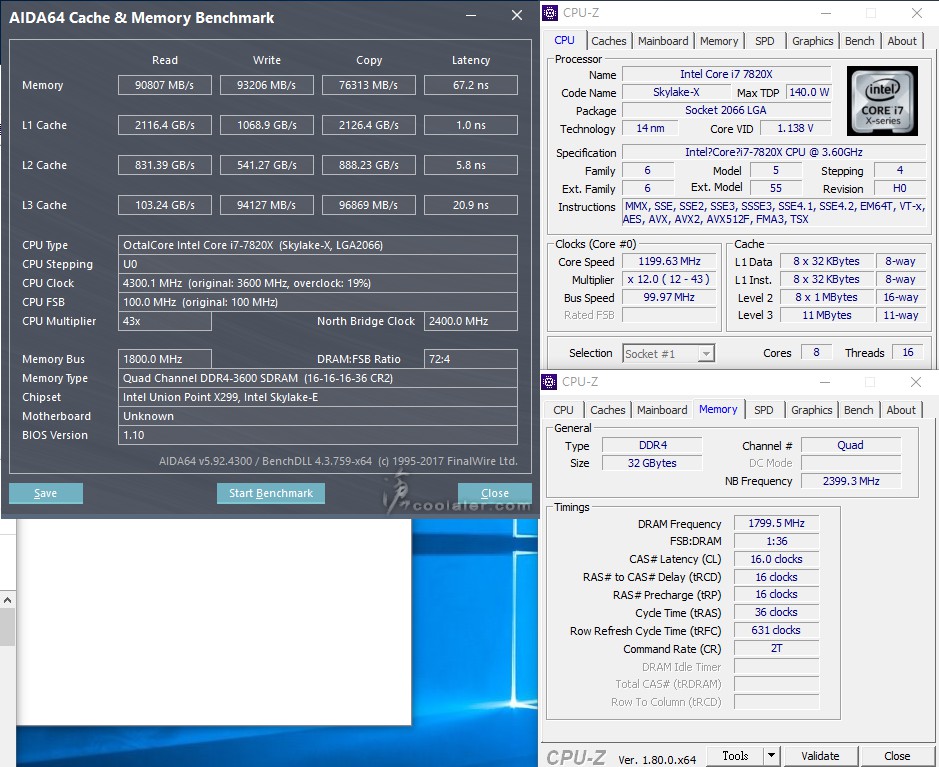Click the Close button in AIDA64 dialog
This screenshot has width=939, height=767.
coord(495,493)
